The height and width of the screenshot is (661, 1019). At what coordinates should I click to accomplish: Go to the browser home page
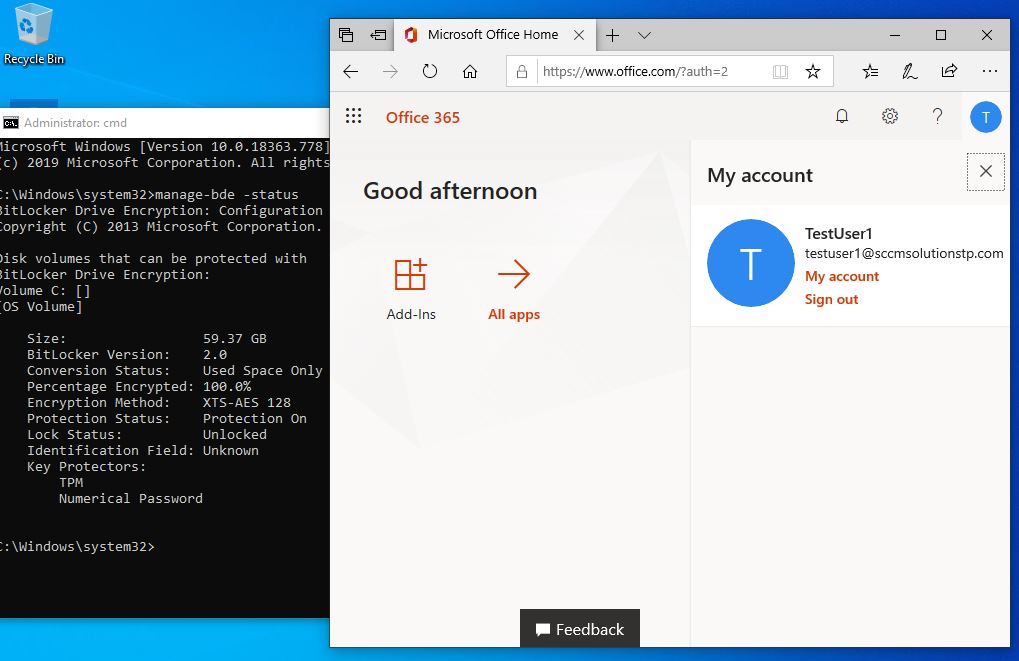click(x=470, y=72)
